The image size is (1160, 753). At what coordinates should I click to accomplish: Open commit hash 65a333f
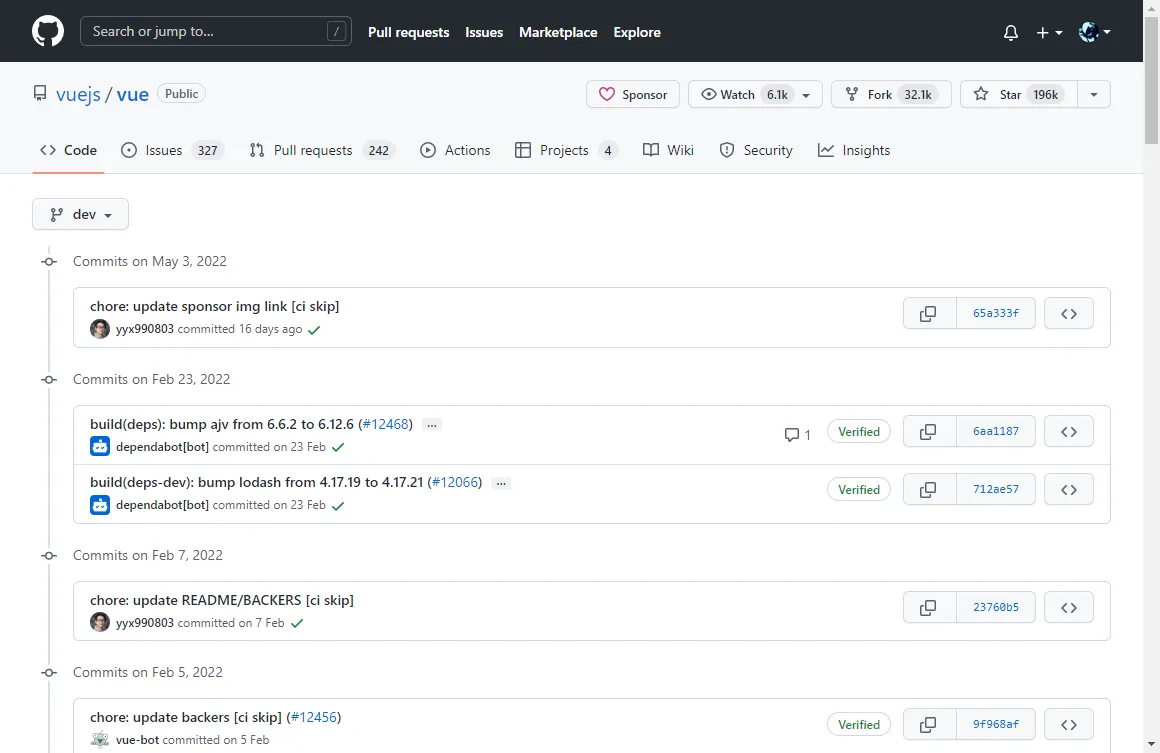click(x=995, y=314)
